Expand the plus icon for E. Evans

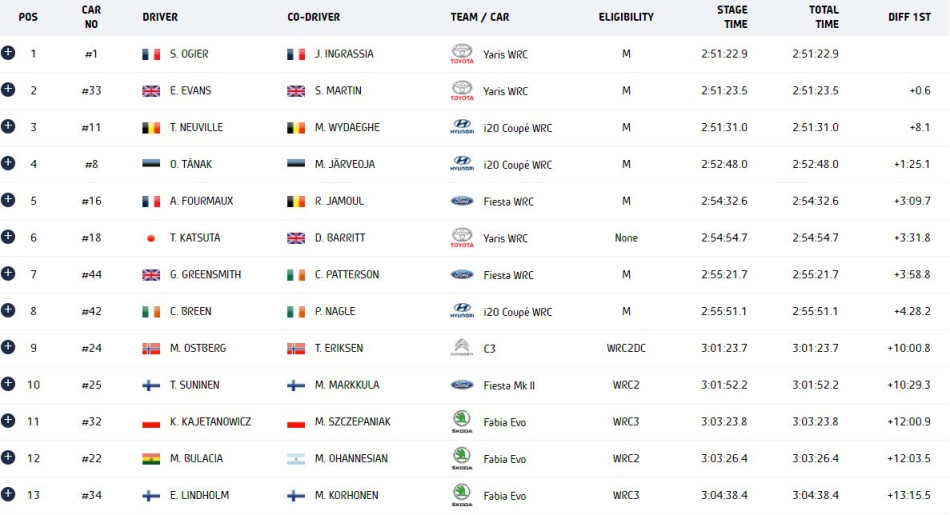click(x=9, y=89)
